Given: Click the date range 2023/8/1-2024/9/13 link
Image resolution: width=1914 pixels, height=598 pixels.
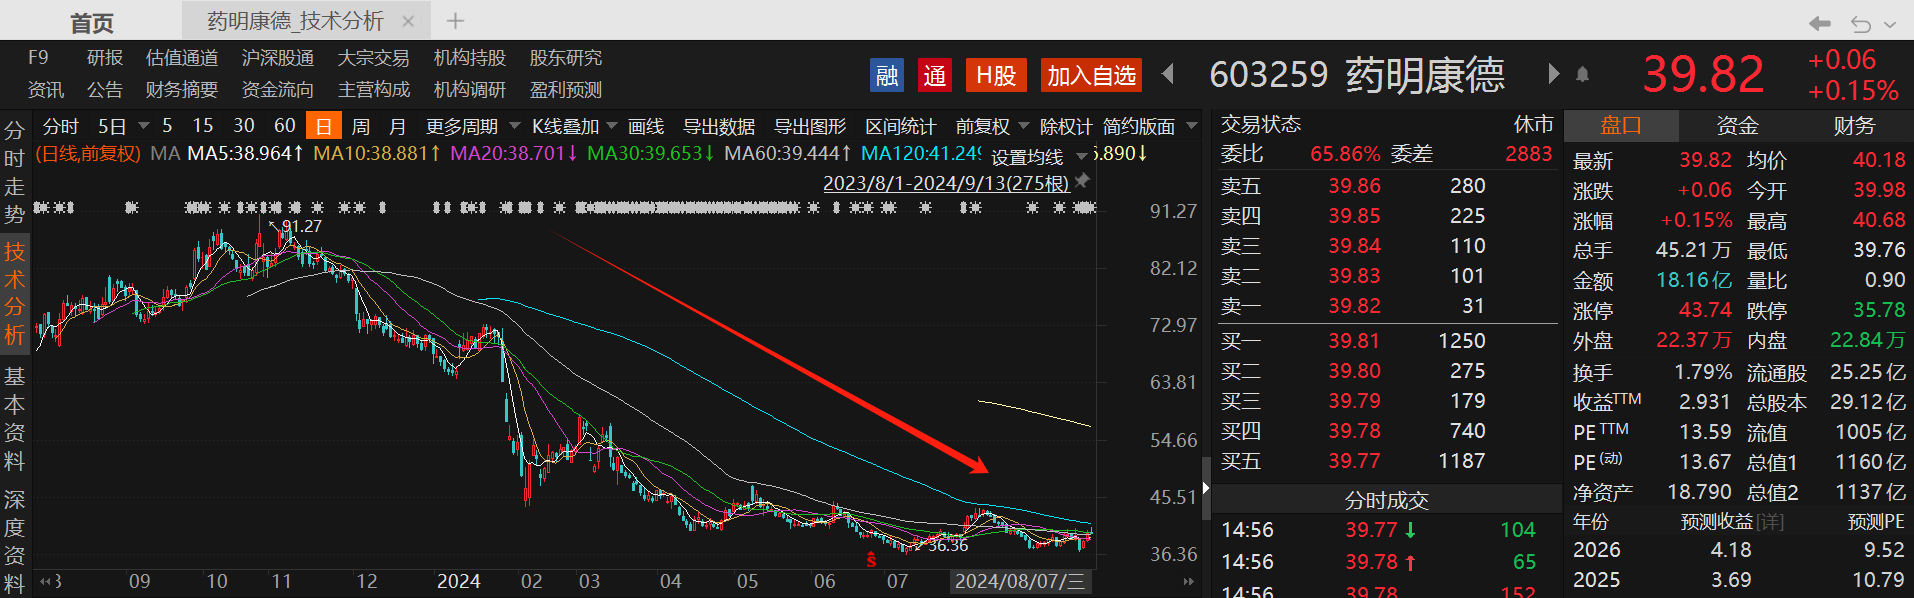Looking at the screenshot, I should click(946, 183).
